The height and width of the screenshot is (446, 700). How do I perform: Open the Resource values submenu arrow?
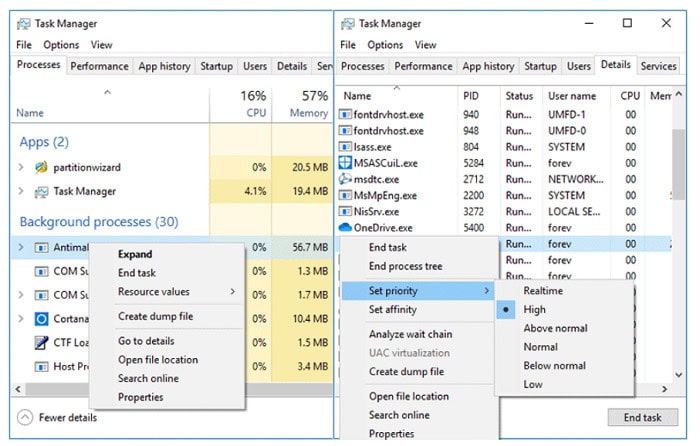233,292
